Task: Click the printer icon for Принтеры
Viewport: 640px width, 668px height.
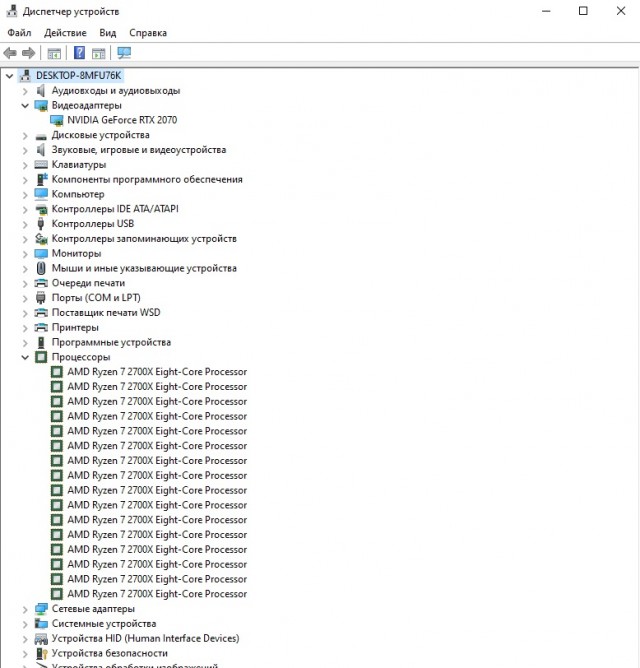Action: (41, 327)
